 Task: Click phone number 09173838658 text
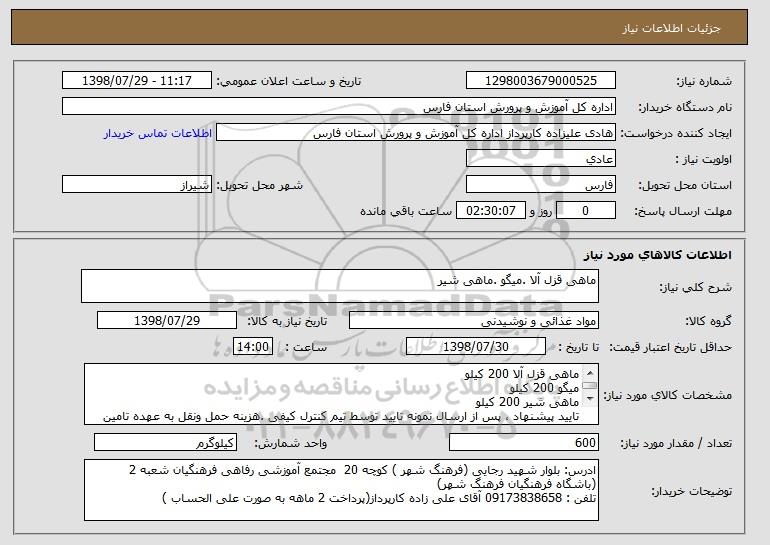(523, 498)
